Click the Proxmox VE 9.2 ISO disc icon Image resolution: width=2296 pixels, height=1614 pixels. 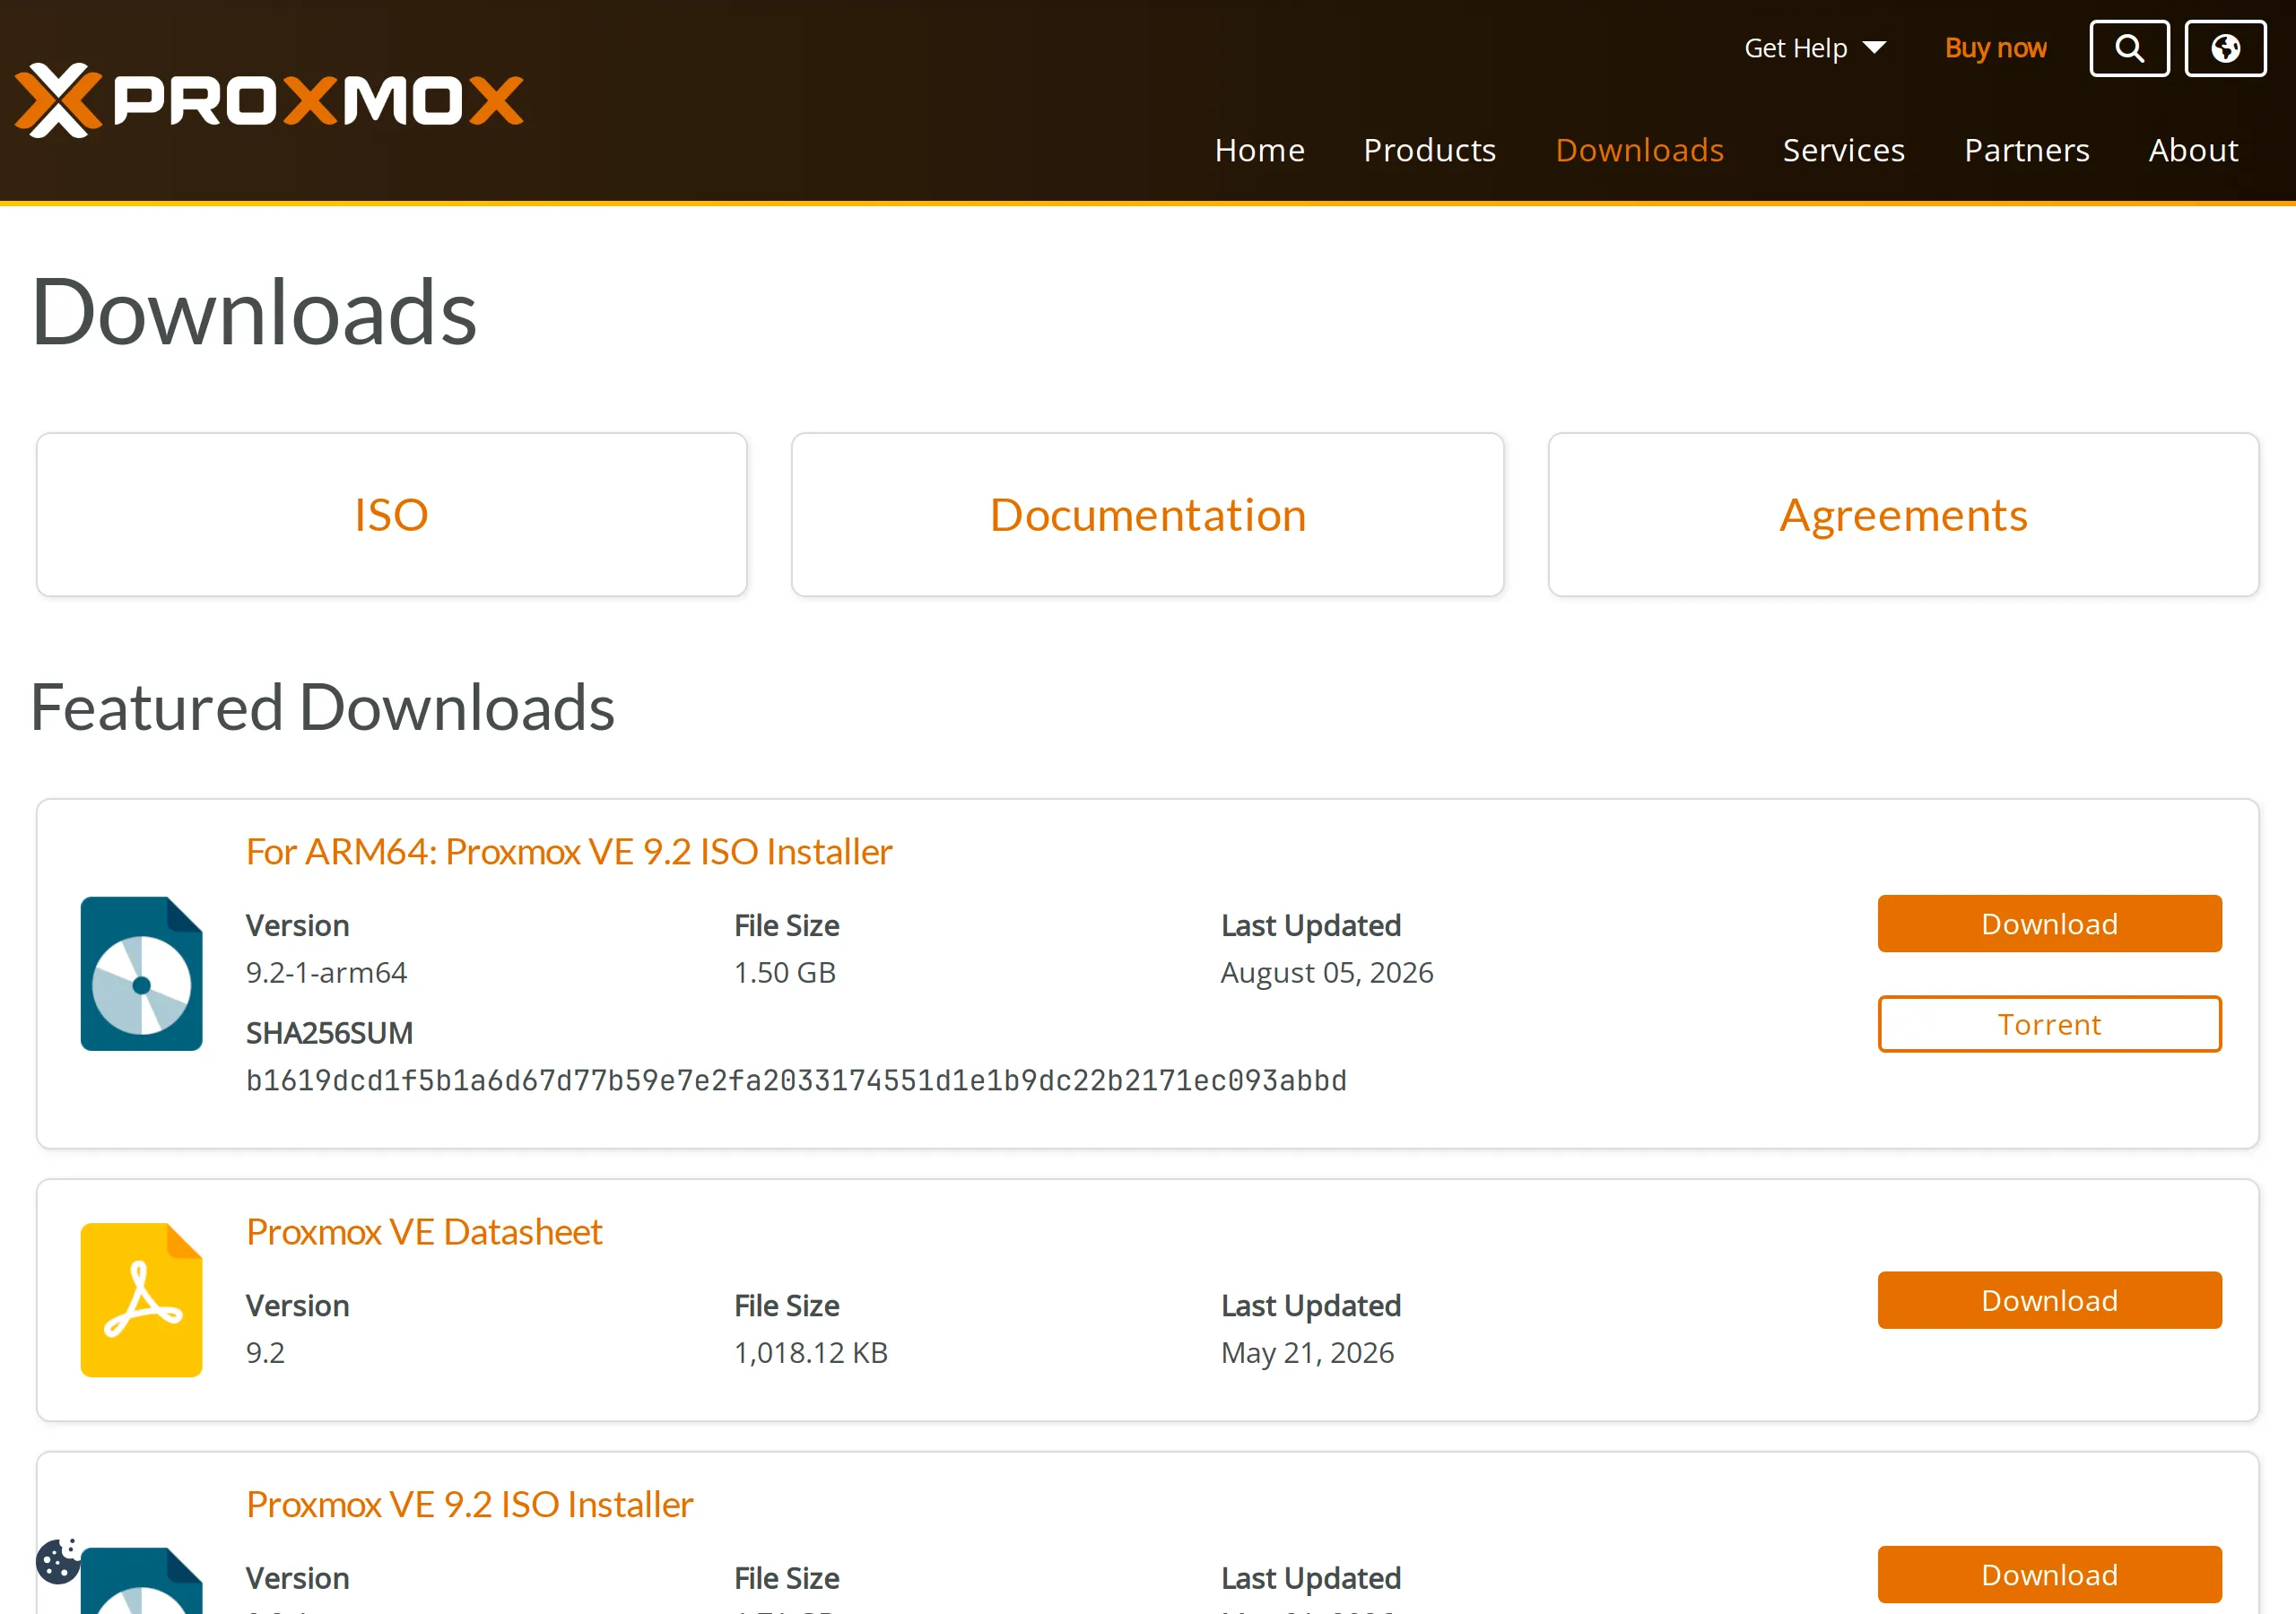(142, 1580)
